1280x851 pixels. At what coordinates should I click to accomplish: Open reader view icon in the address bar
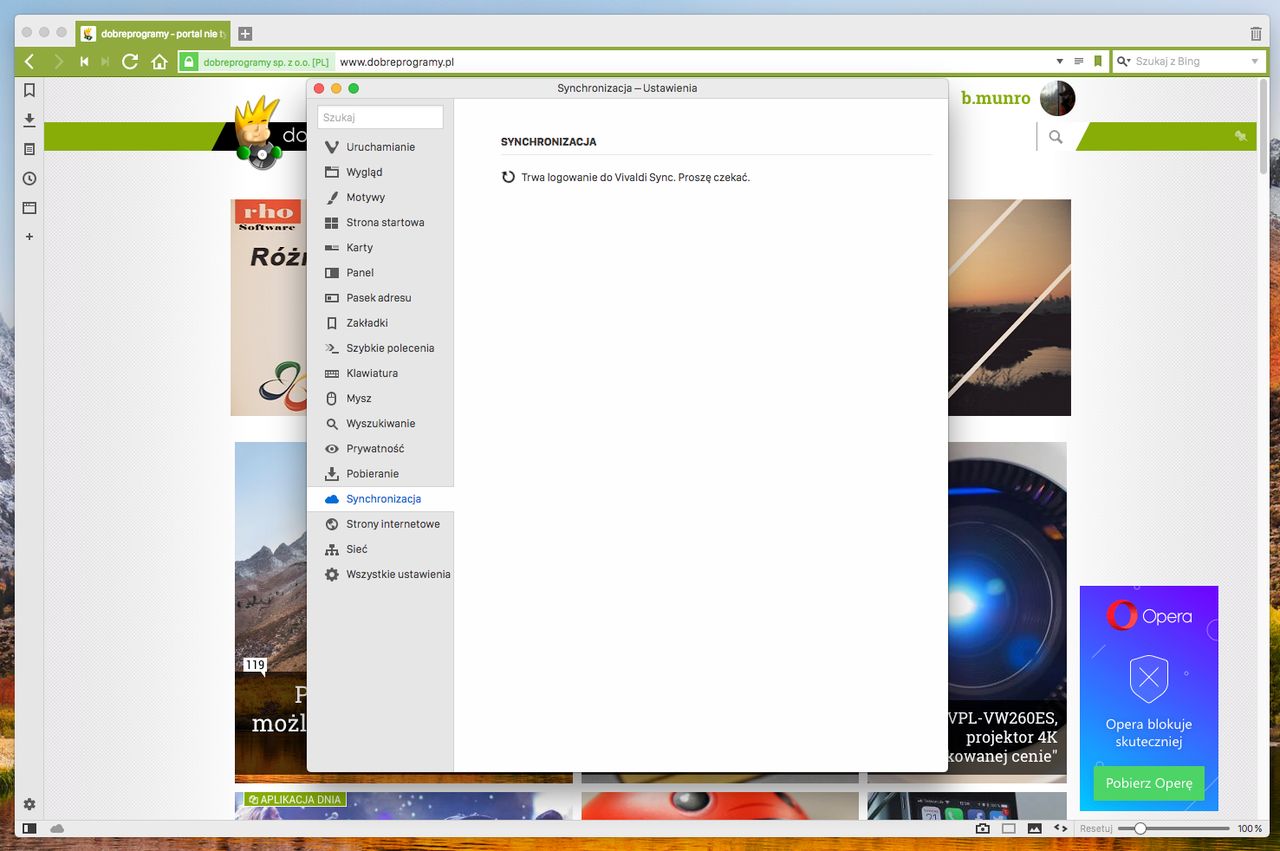[x=1079, y=61]
